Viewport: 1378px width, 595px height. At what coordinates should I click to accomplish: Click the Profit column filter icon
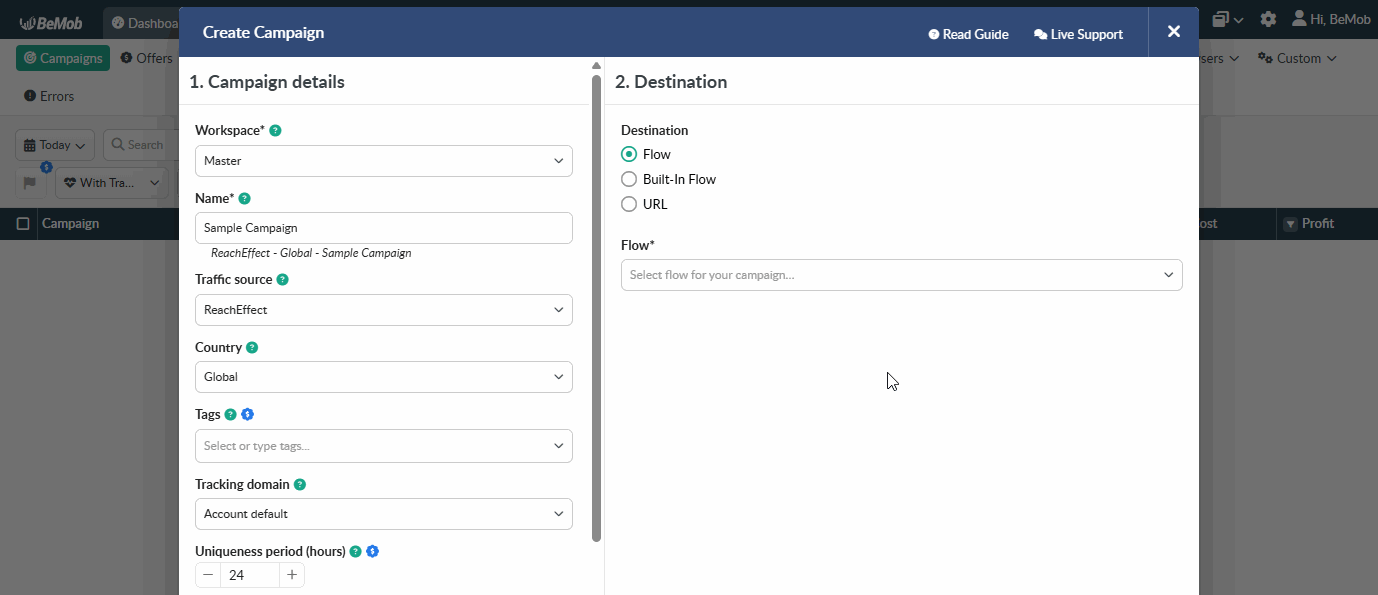coord(1290,224)
